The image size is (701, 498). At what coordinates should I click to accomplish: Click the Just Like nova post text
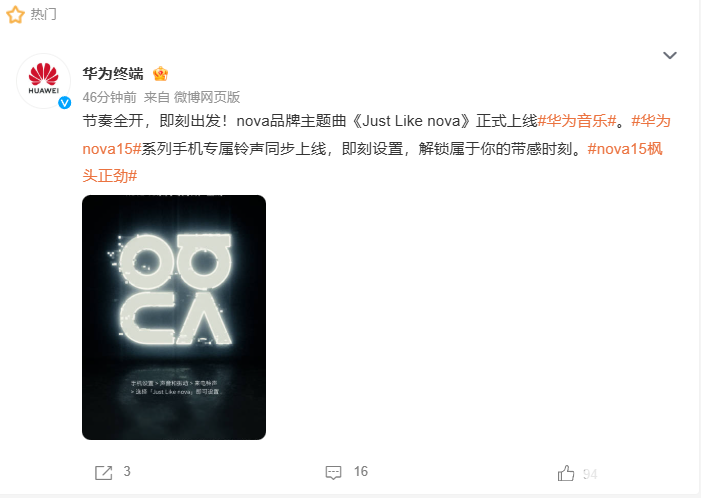tap(411, 121)
